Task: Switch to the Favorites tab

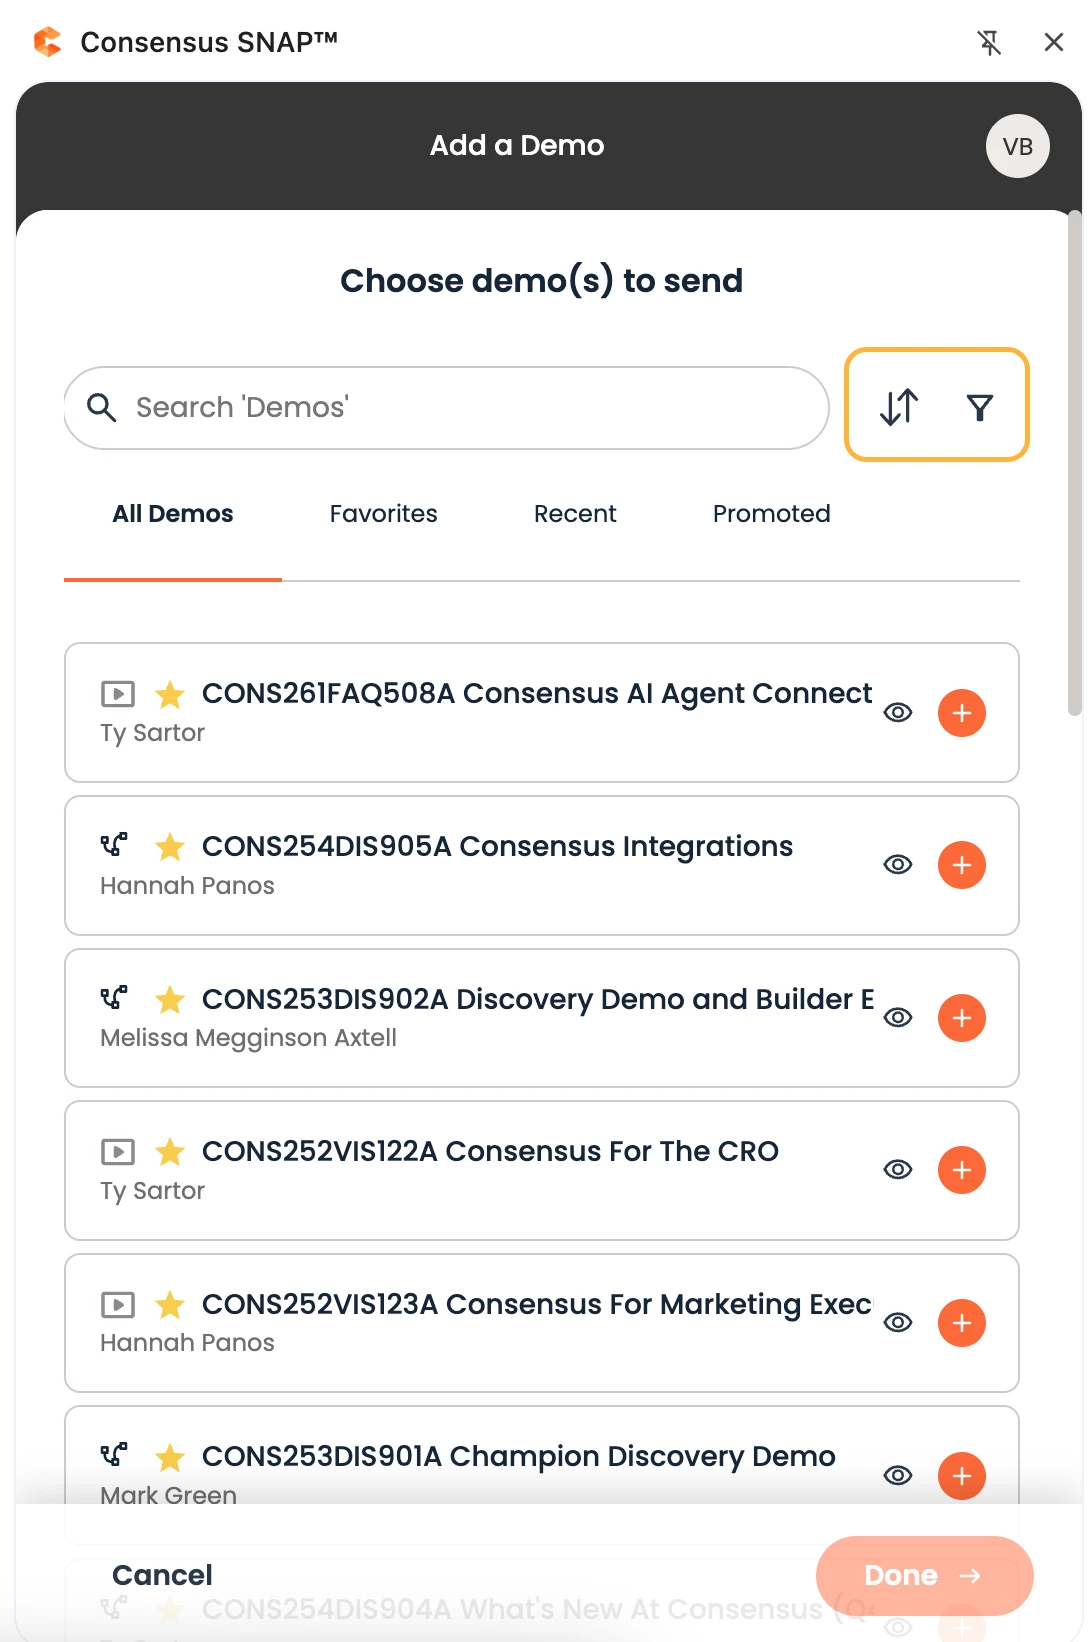Action: click(x=383, y=514)
